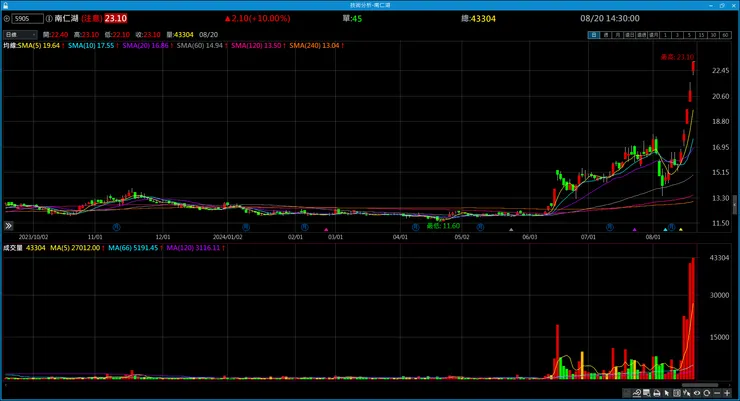Click the SMA(5) 19.64 indicator label
This screenshot has width=740, height=401.
39,45
